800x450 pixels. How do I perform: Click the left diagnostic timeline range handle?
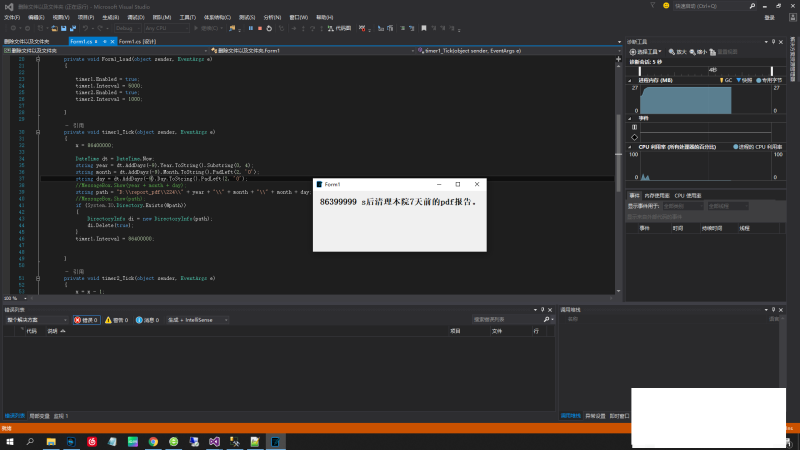[x=640, y=71]
